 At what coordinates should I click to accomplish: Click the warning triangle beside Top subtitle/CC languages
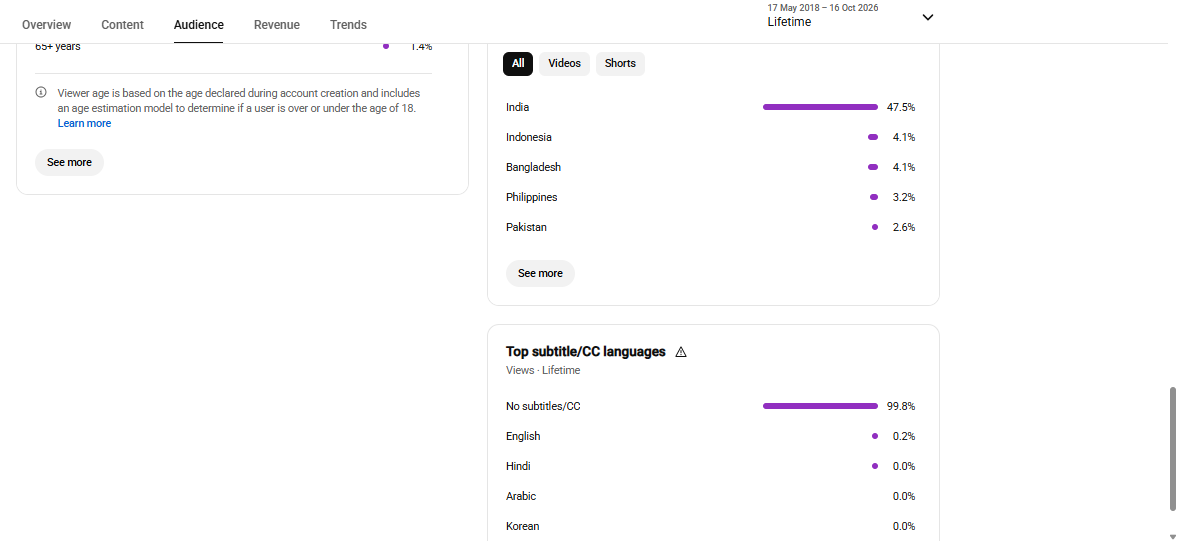click(x=681, y=352)
